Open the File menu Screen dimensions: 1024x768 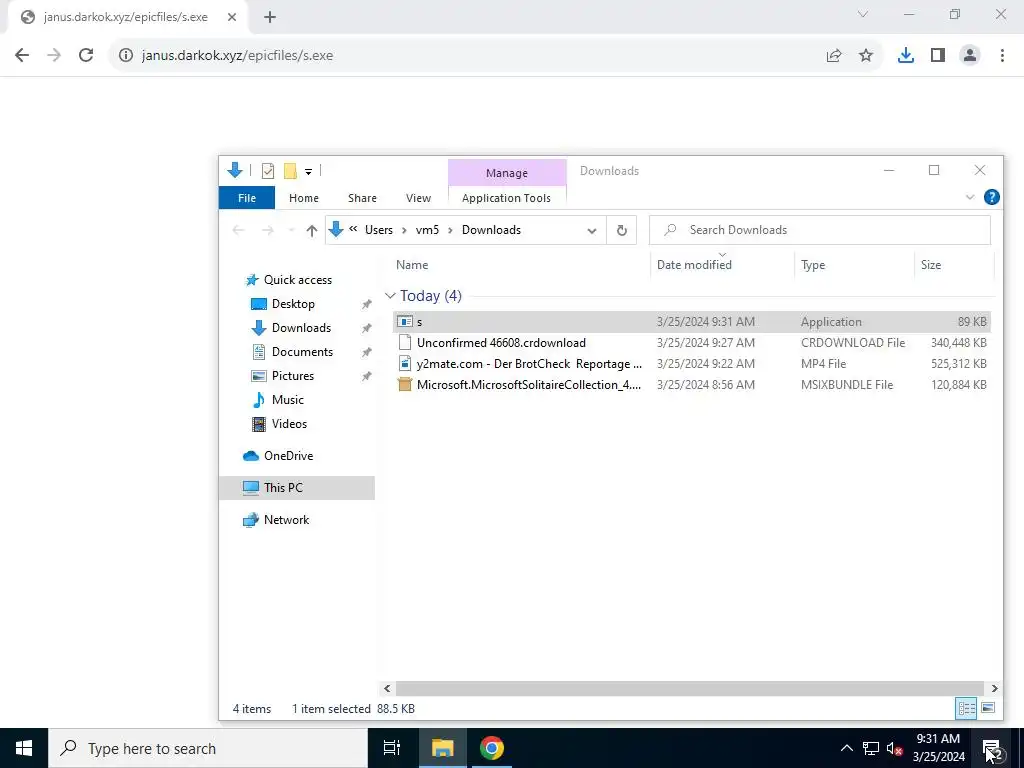pos(247,198)
